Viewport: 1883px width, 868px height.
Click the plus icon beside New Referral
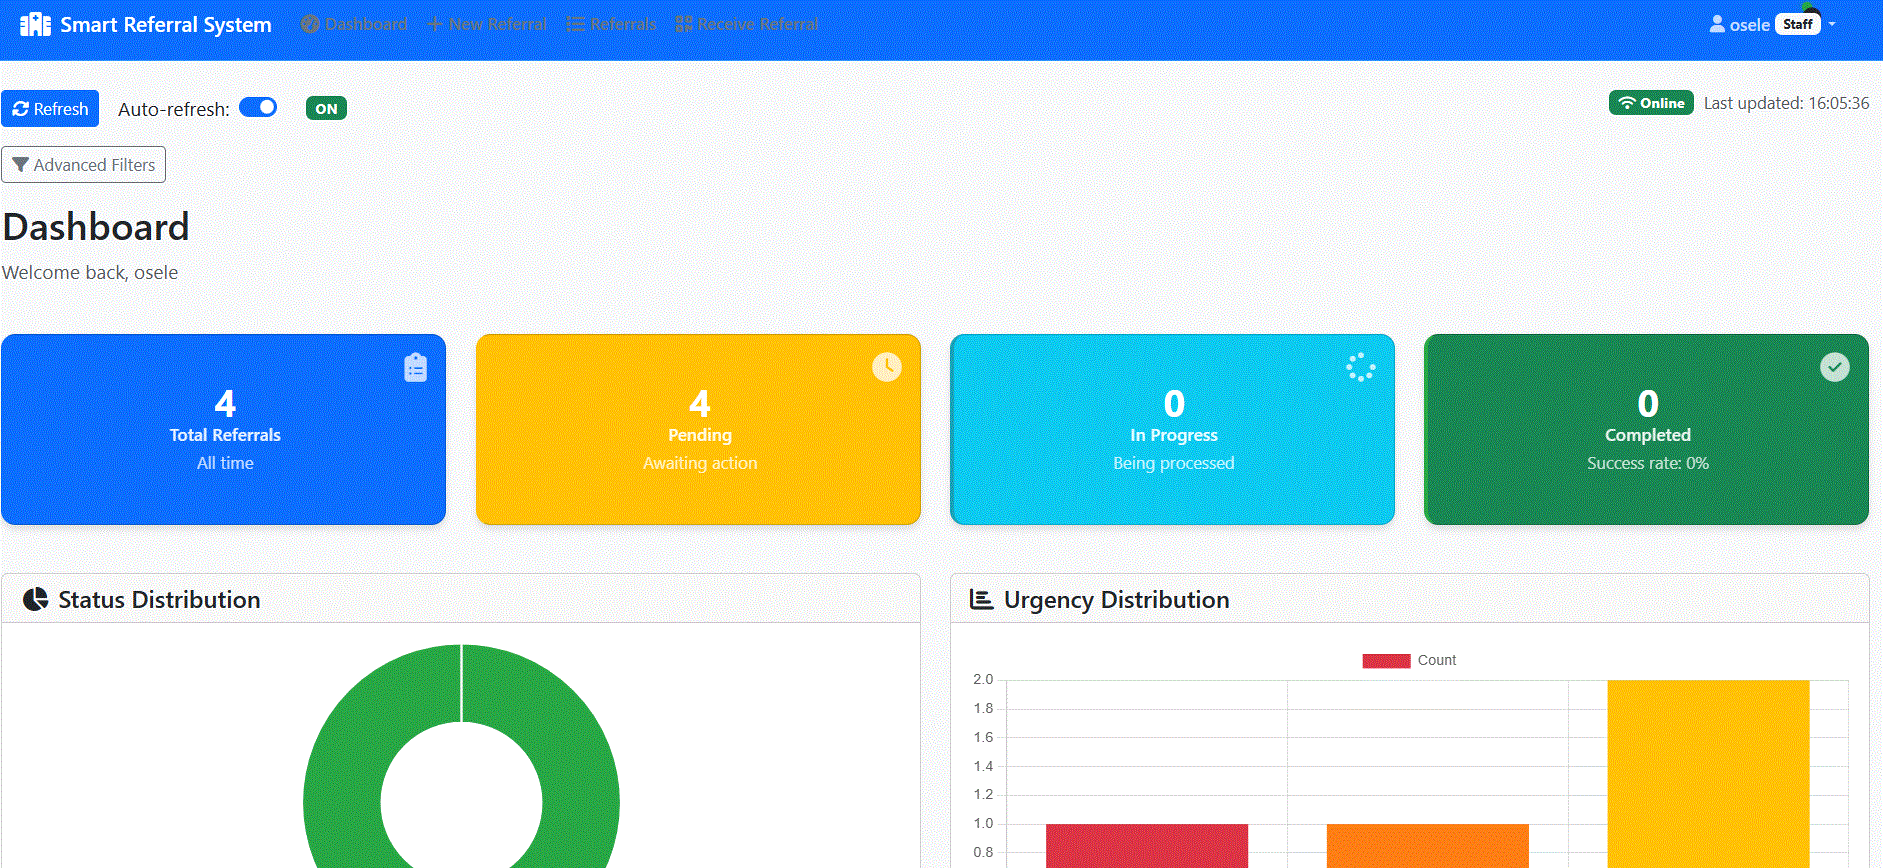point(435,24)
